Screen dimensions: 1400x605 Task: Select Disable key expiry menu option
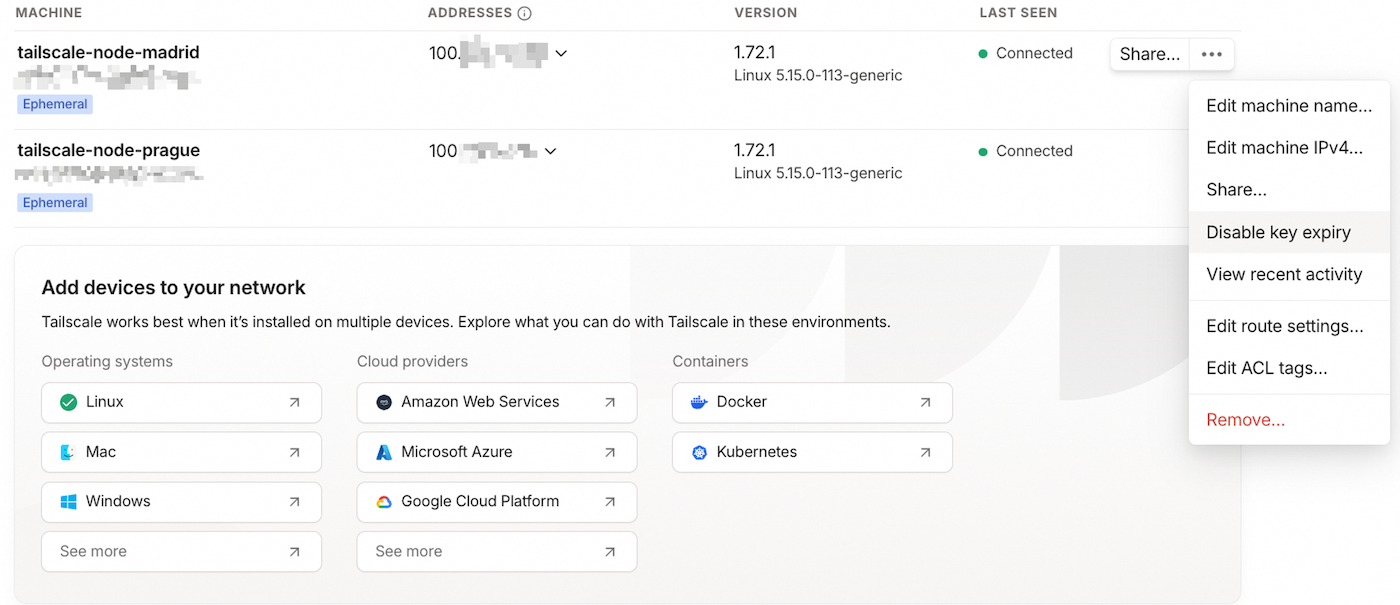pos(1278,232)
